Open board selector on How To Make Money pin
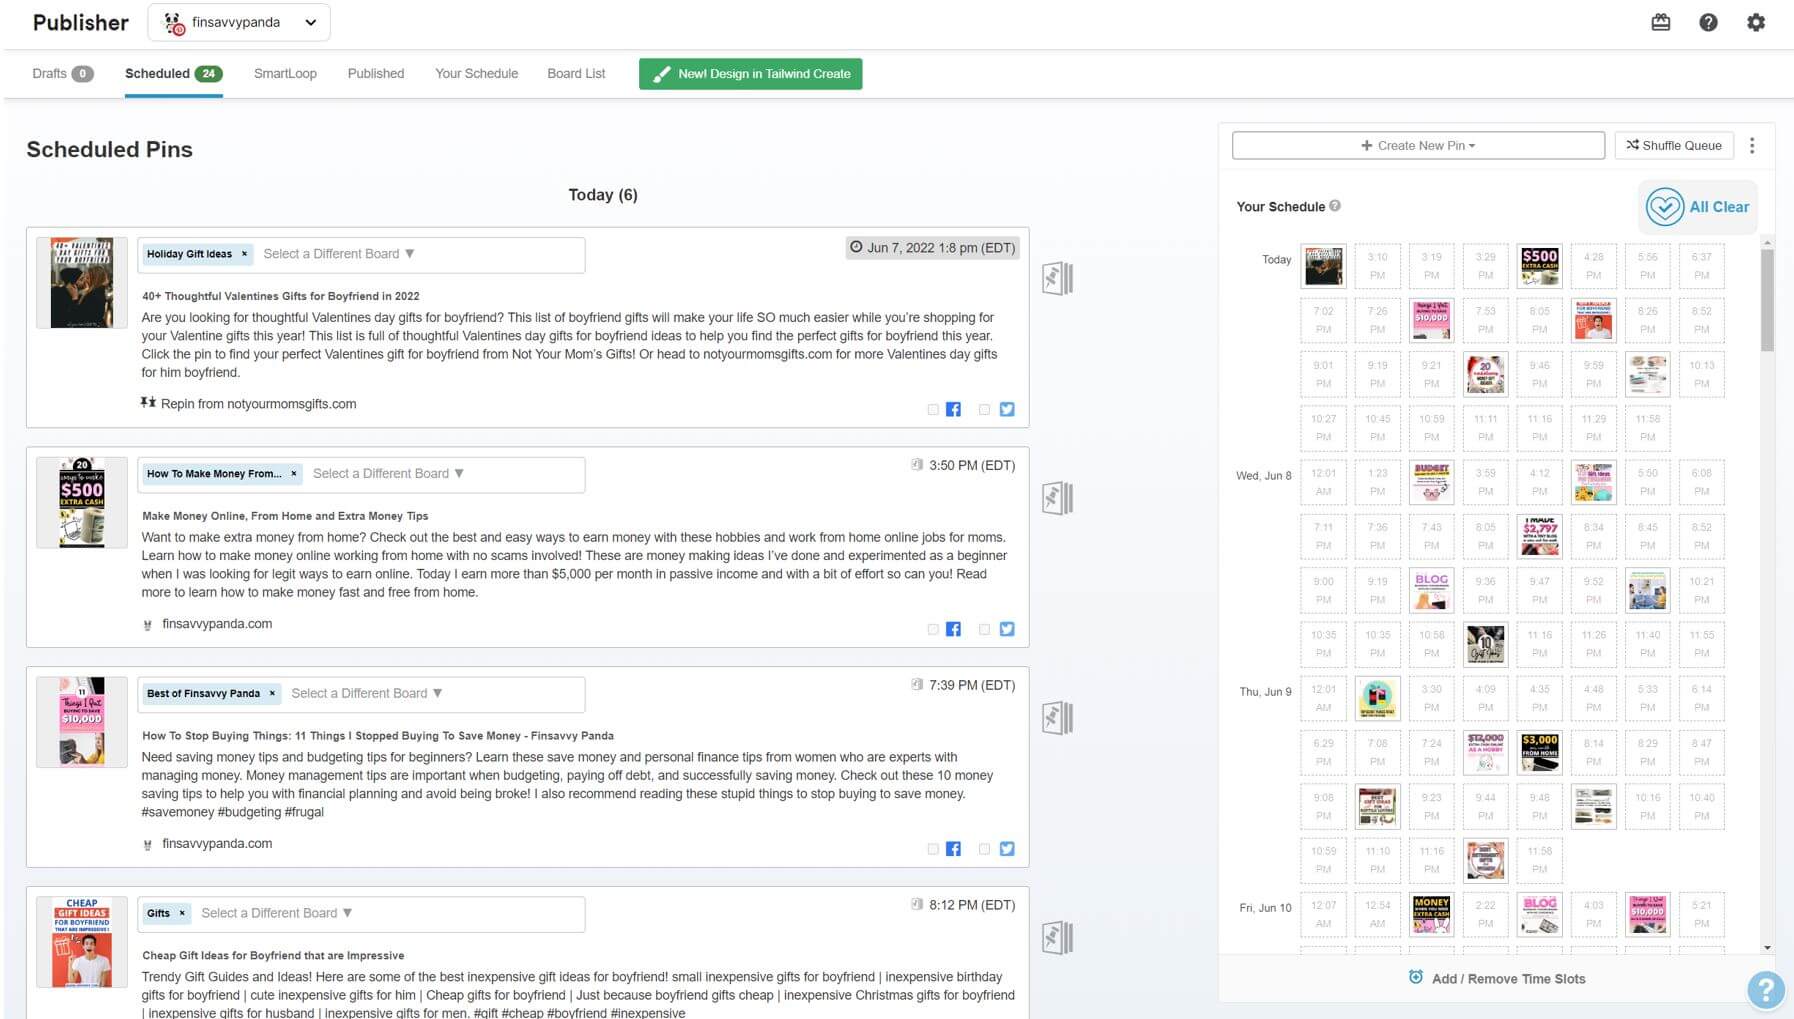This screenshot has width=1794, height=1019. [x=388, y=474]
